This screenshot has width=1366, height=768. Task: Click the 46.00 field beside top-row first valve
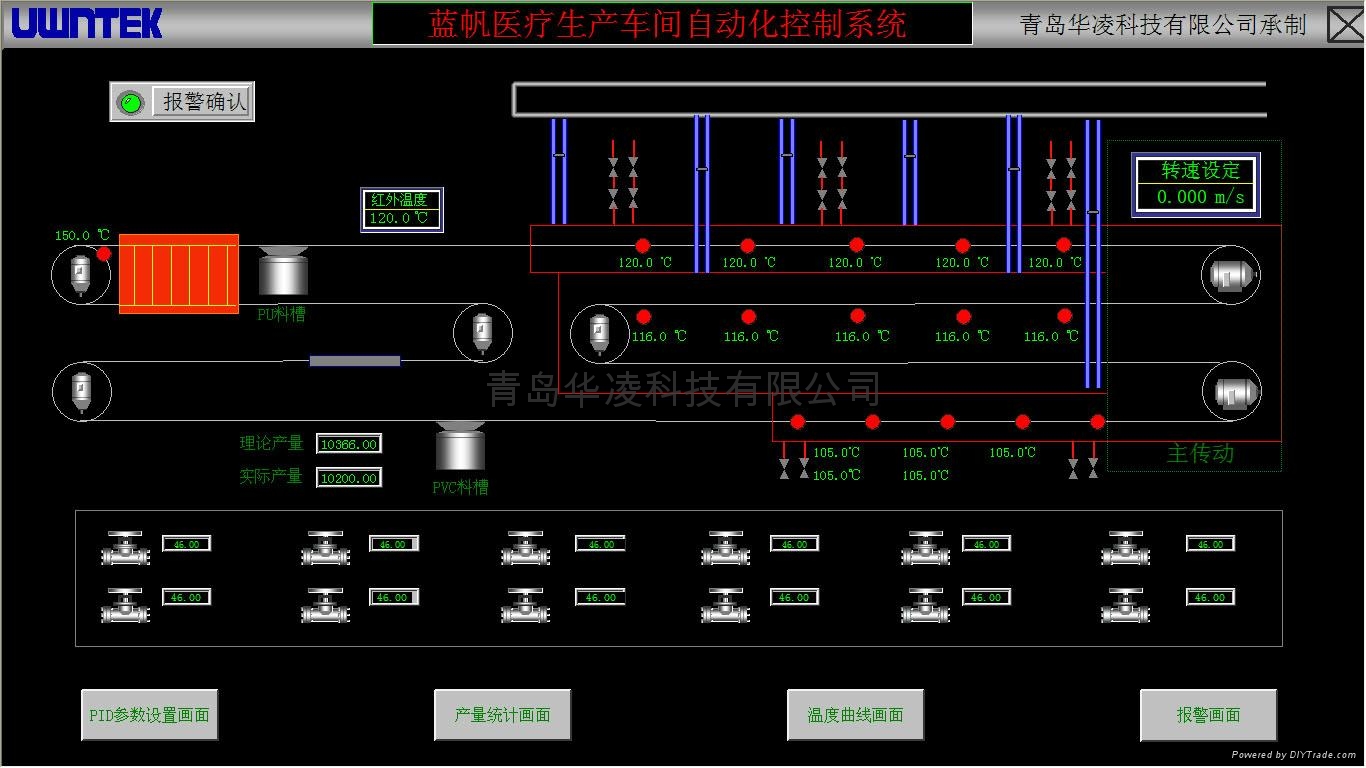click(x=187, y=544)
